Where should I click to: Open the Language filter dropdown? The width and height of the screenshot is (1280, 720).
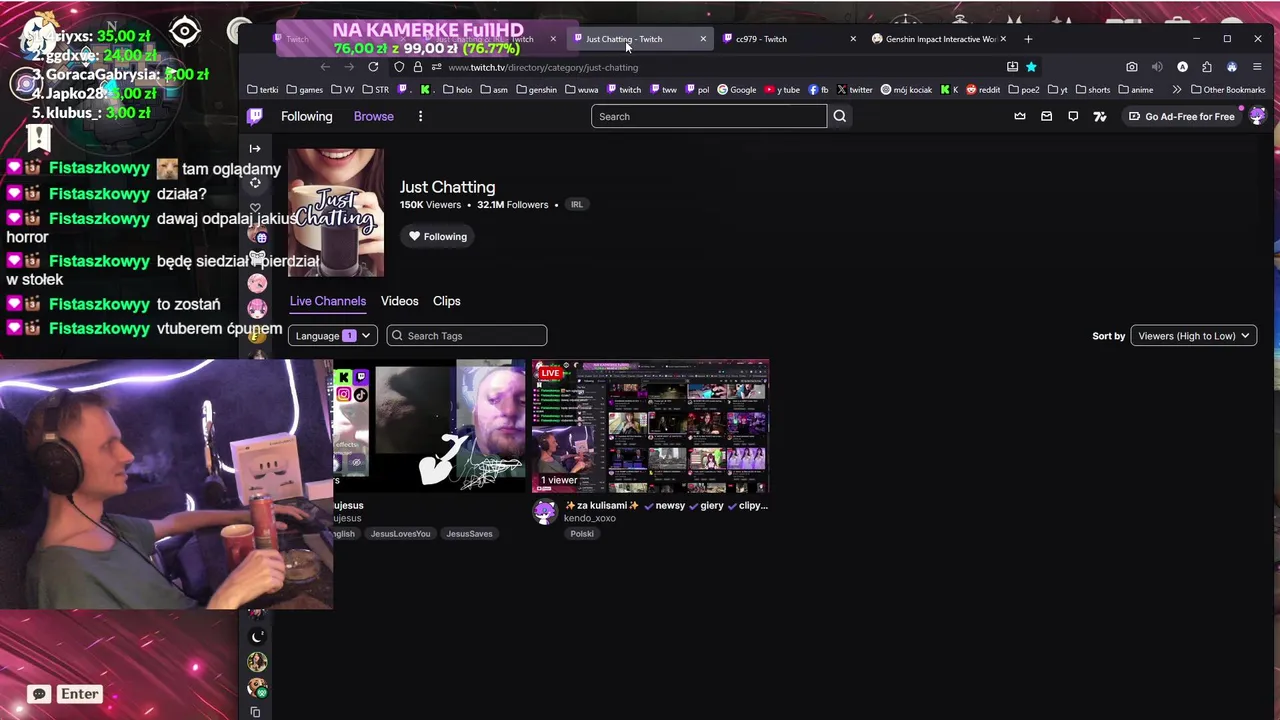pyautogui.click(x=333, y=336)
